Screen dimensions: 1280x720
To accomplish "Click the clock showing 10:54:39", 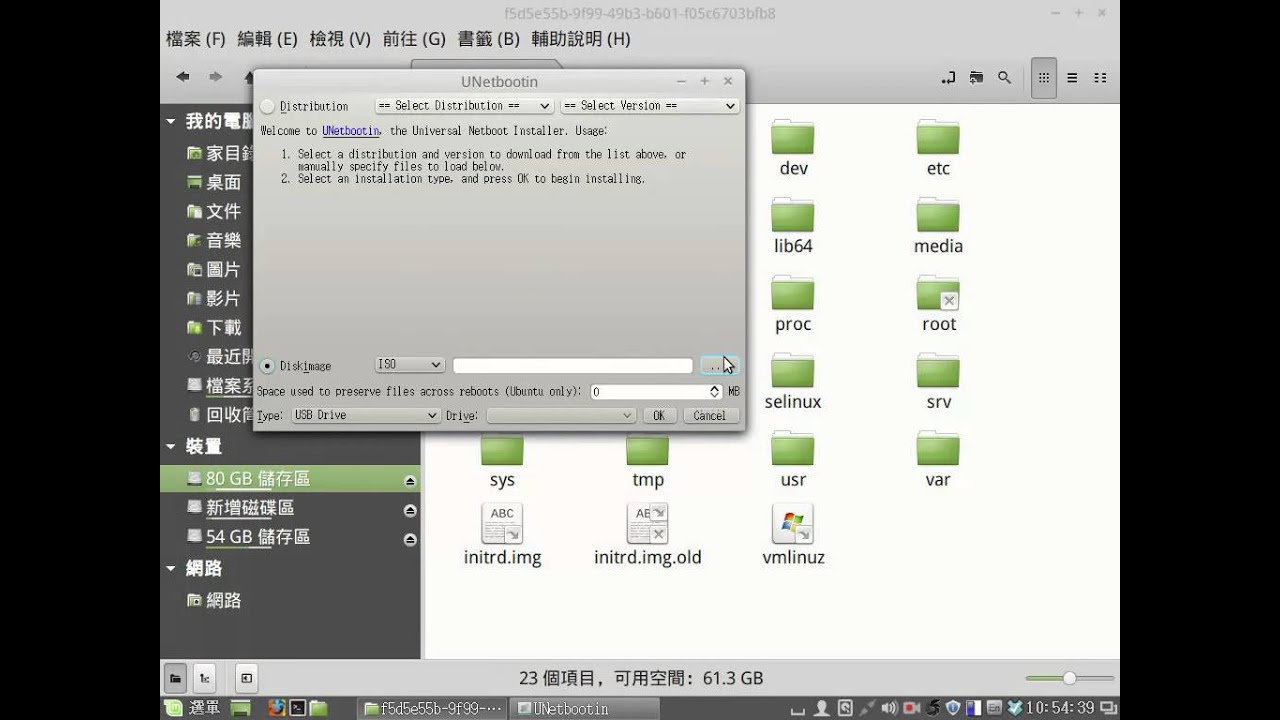I will (x=1060, y=708).
